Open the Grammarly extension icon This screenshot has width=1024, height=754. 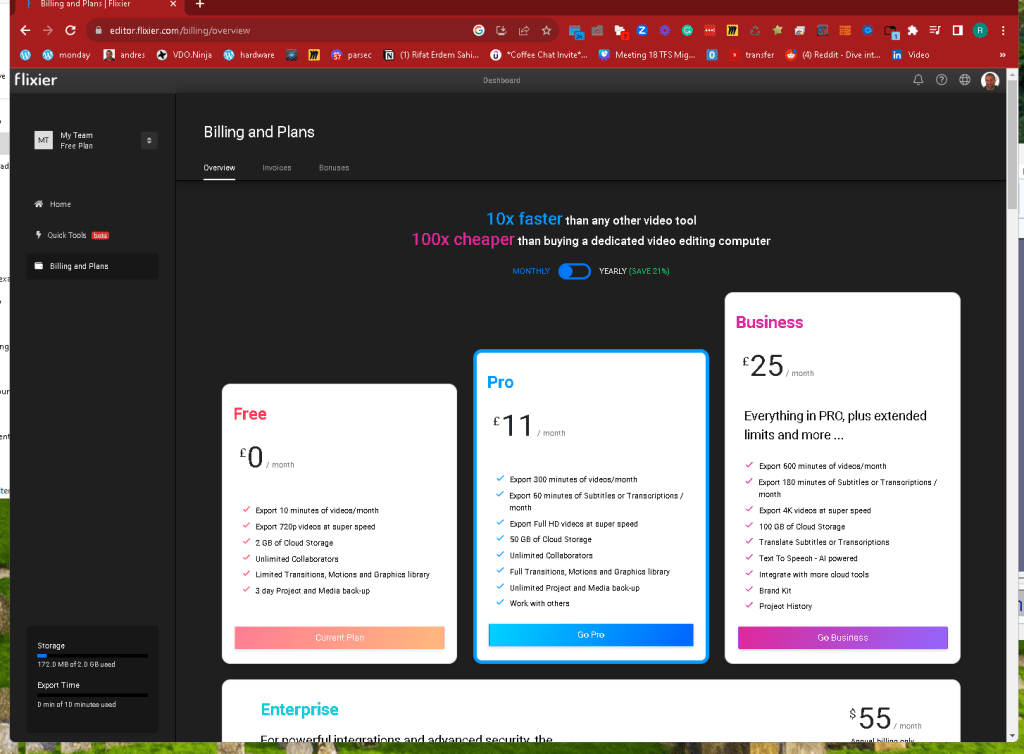687,30
